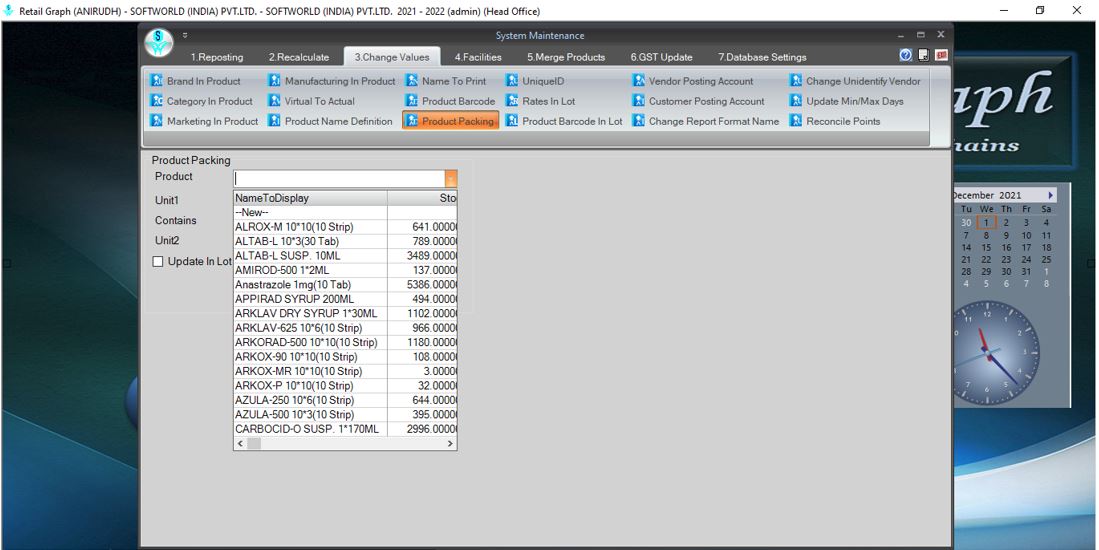1099x550 pixels.
Task: Switch to 7.Database Settings tab
Action: [762, 57]
